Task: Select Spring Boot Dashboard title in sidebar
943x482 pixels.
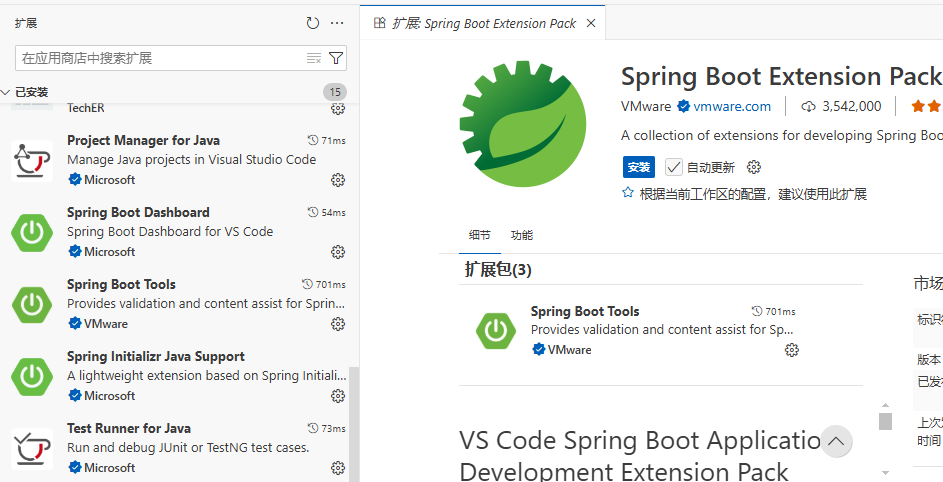Action: click(138, 212)
